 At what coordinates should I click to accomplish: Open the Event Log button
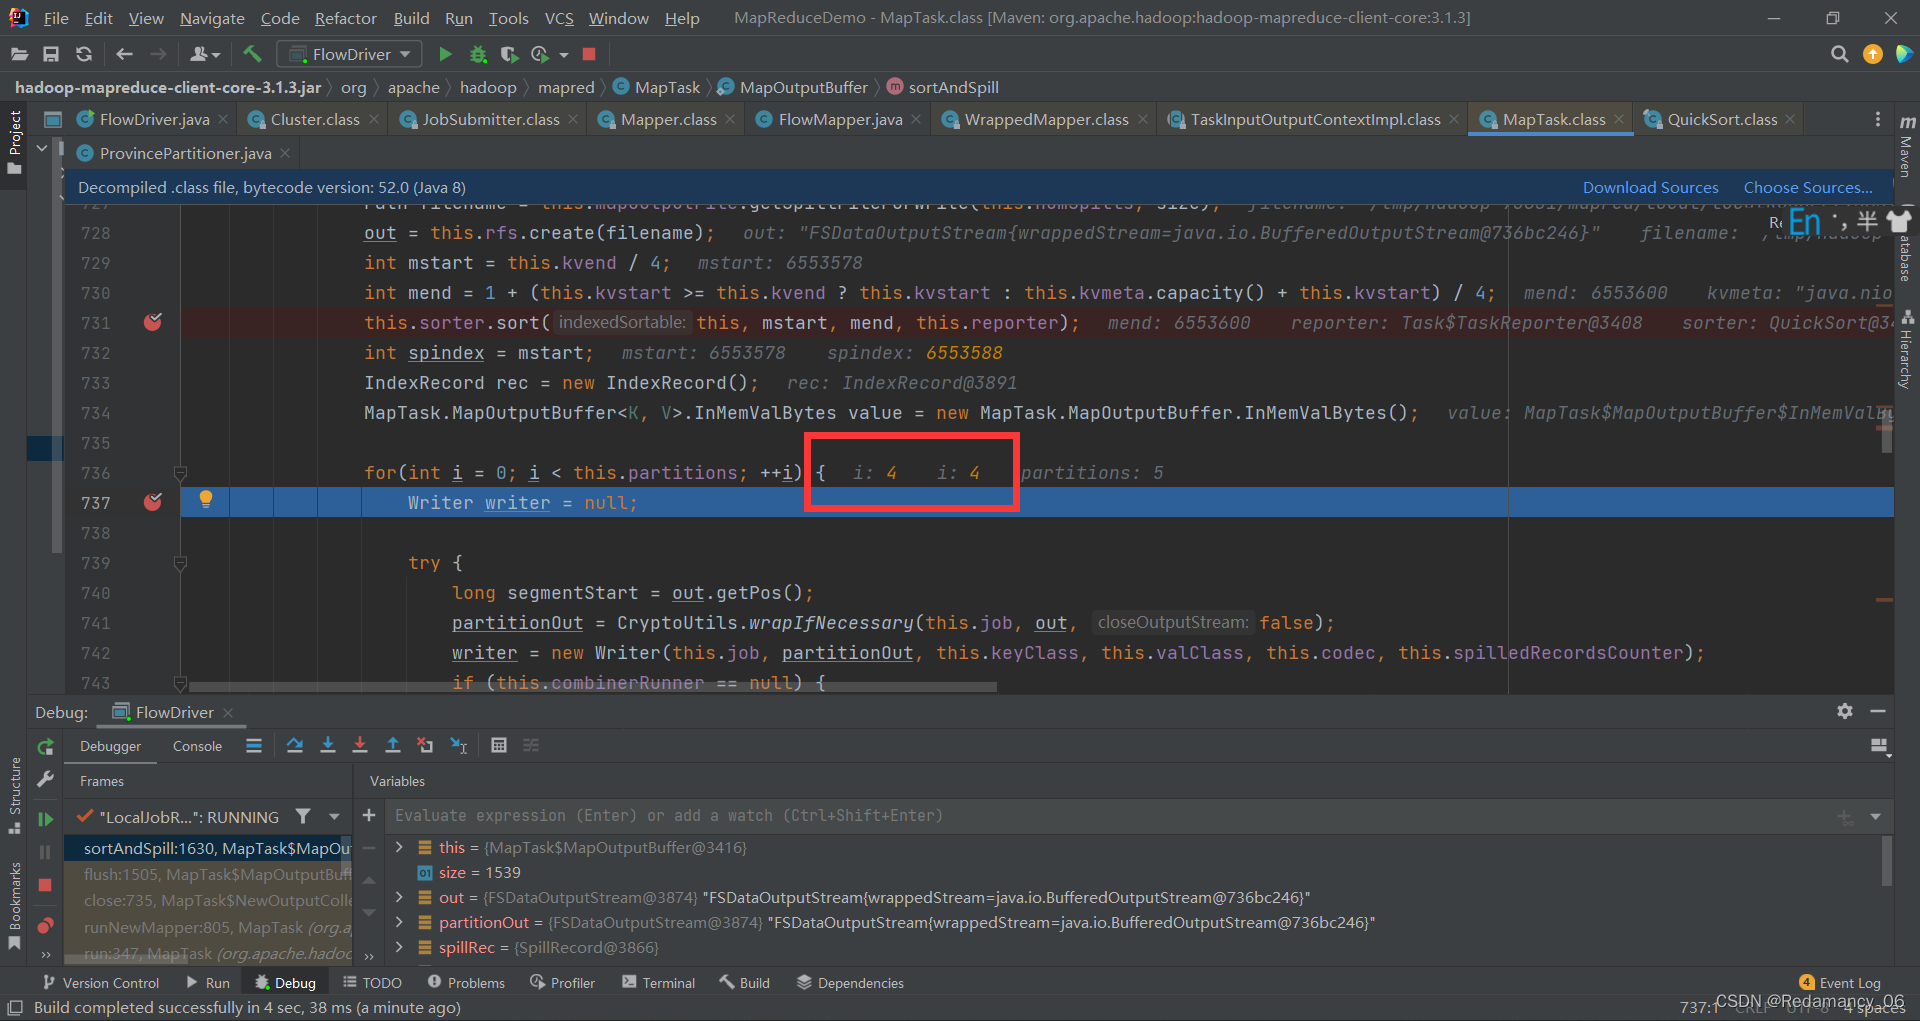[1840, 983]
